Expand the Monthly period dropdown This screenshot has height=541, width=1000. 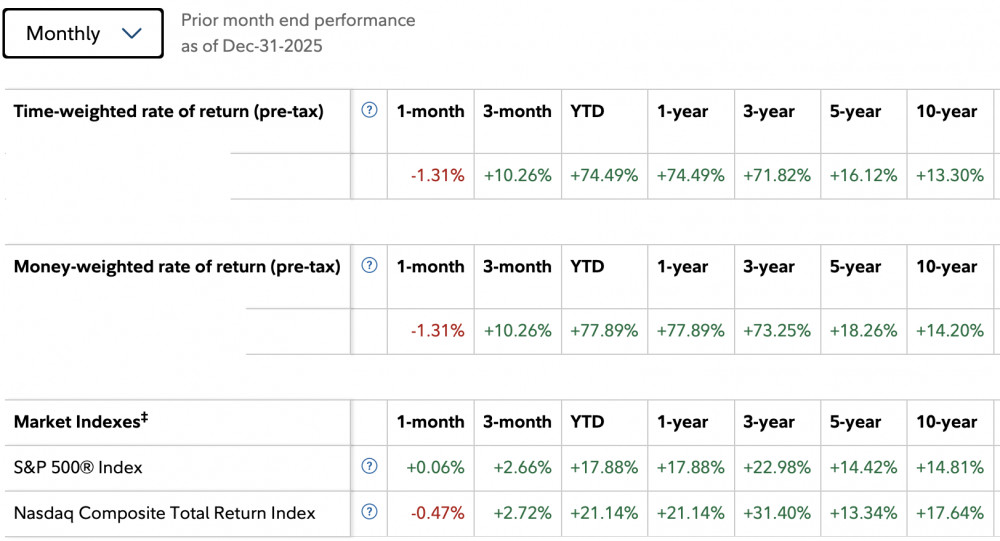[83, 33]
